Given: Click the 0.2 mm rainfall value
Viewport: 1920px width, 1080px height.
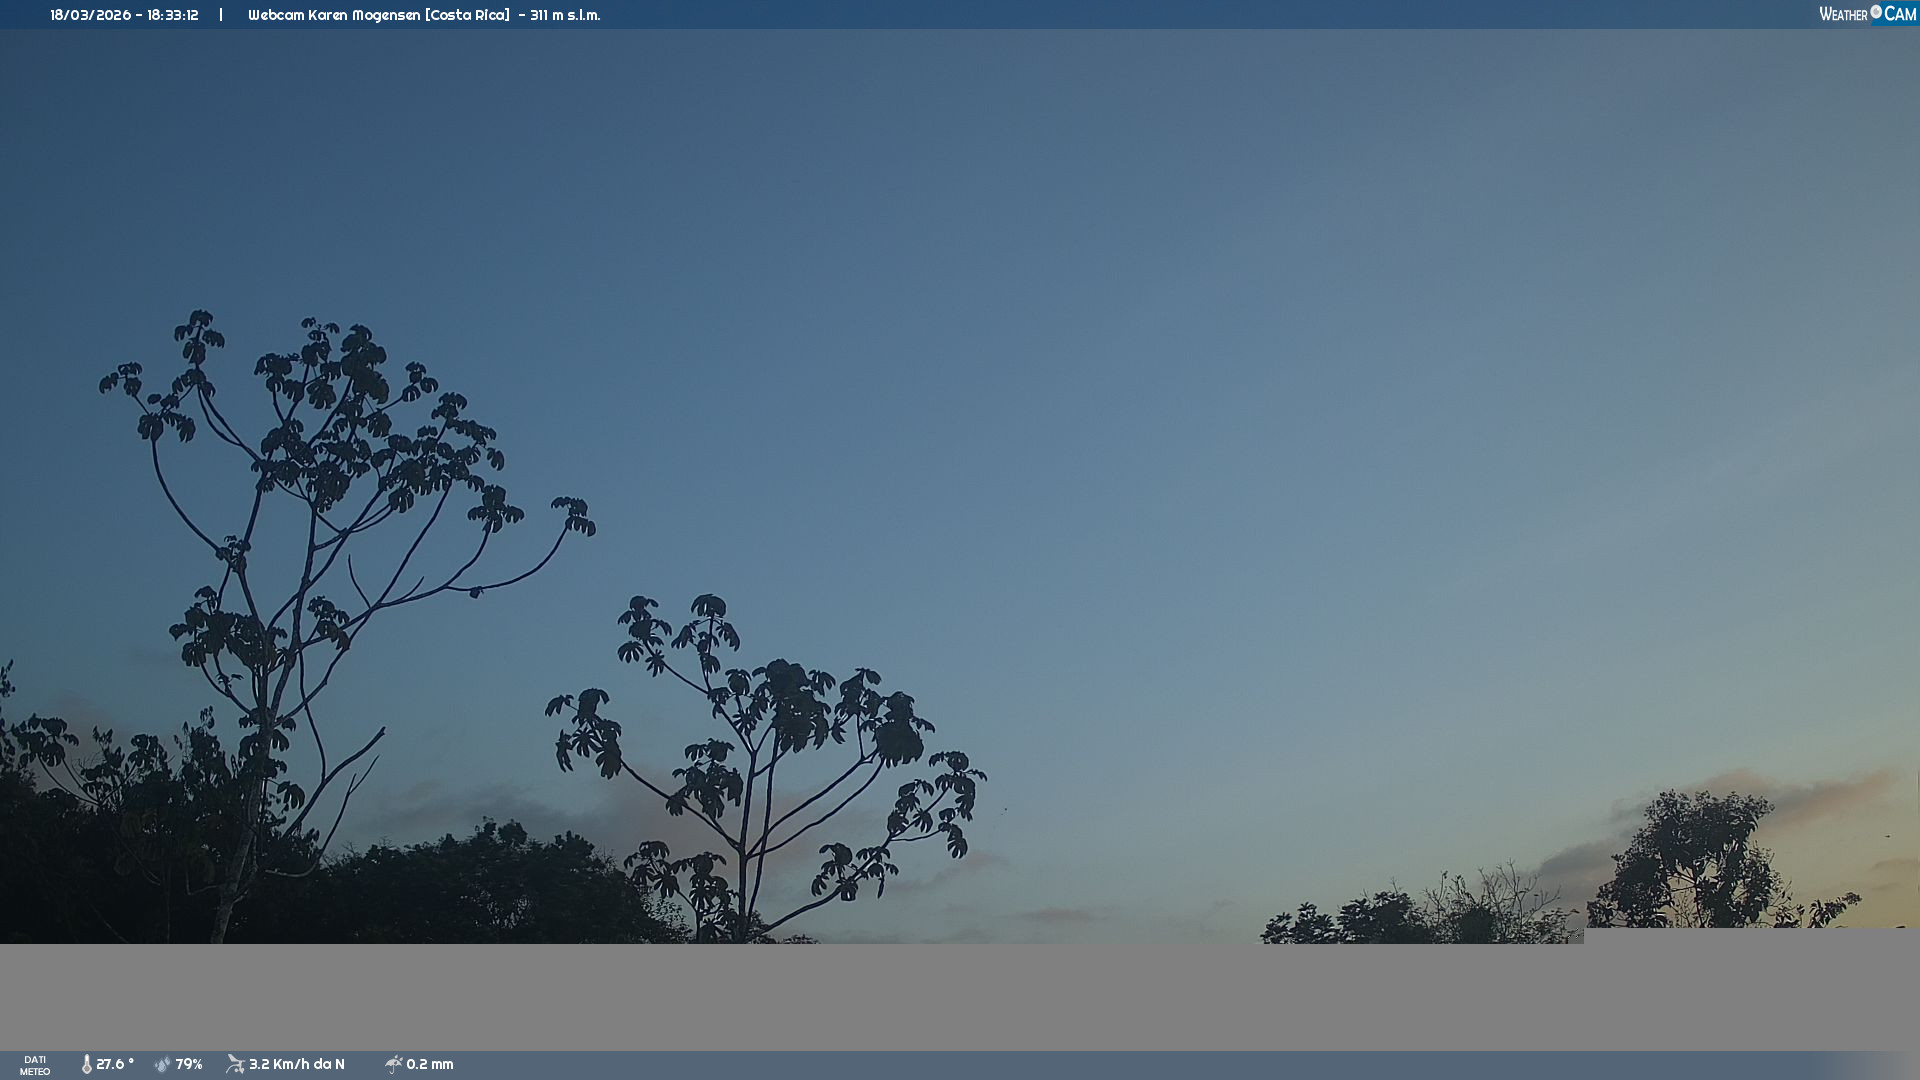Looking at the screenshot, I should (430, 1064).
